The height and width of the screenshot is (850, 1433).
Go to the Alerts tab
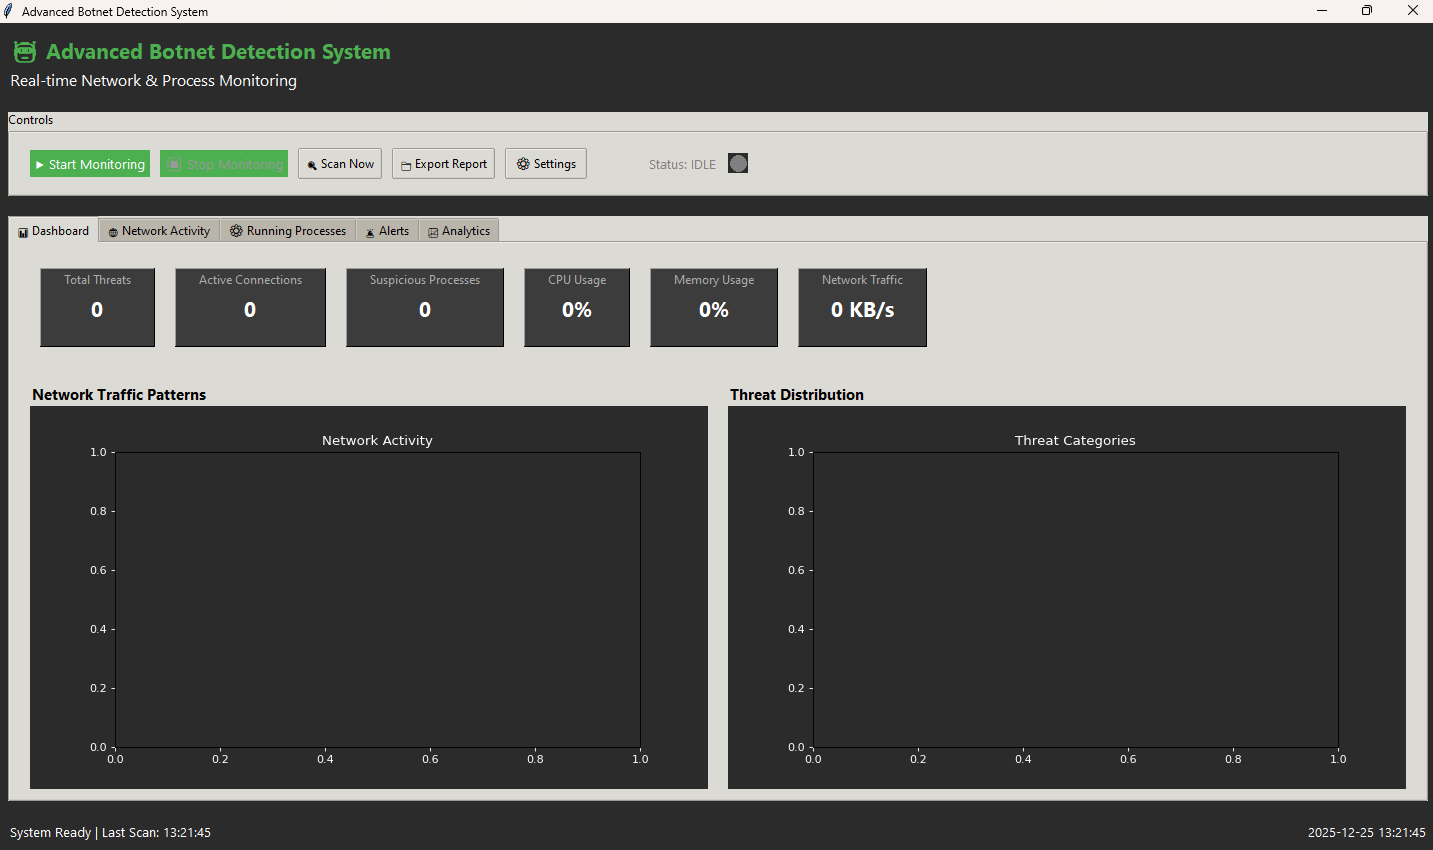(387, 231)
